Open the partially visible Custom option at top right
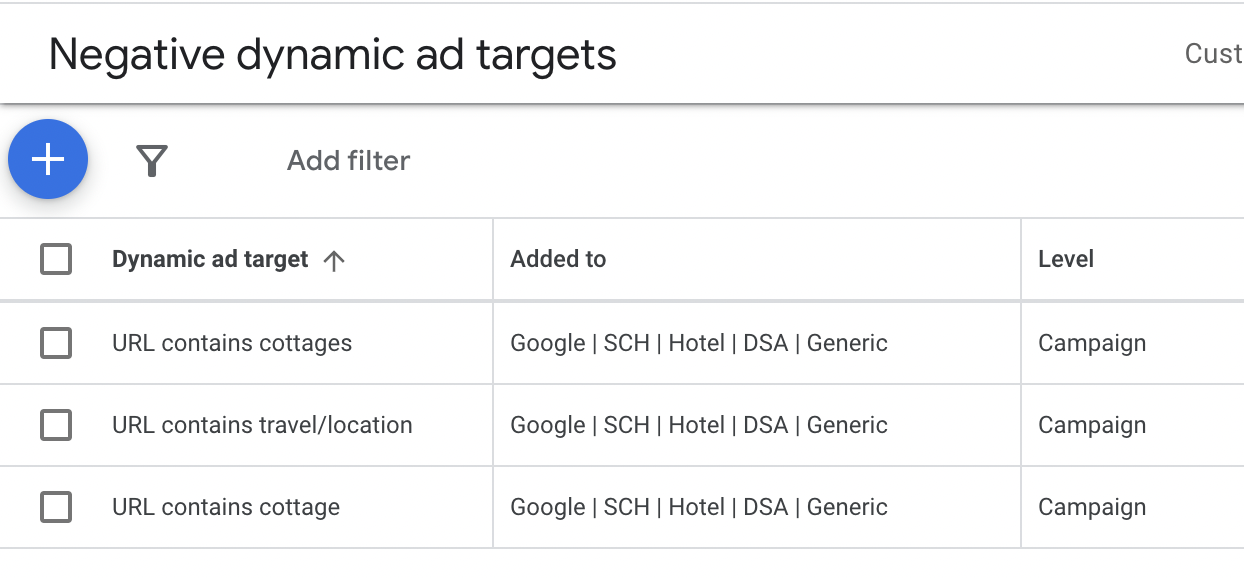 click(x=1213, y=53)
